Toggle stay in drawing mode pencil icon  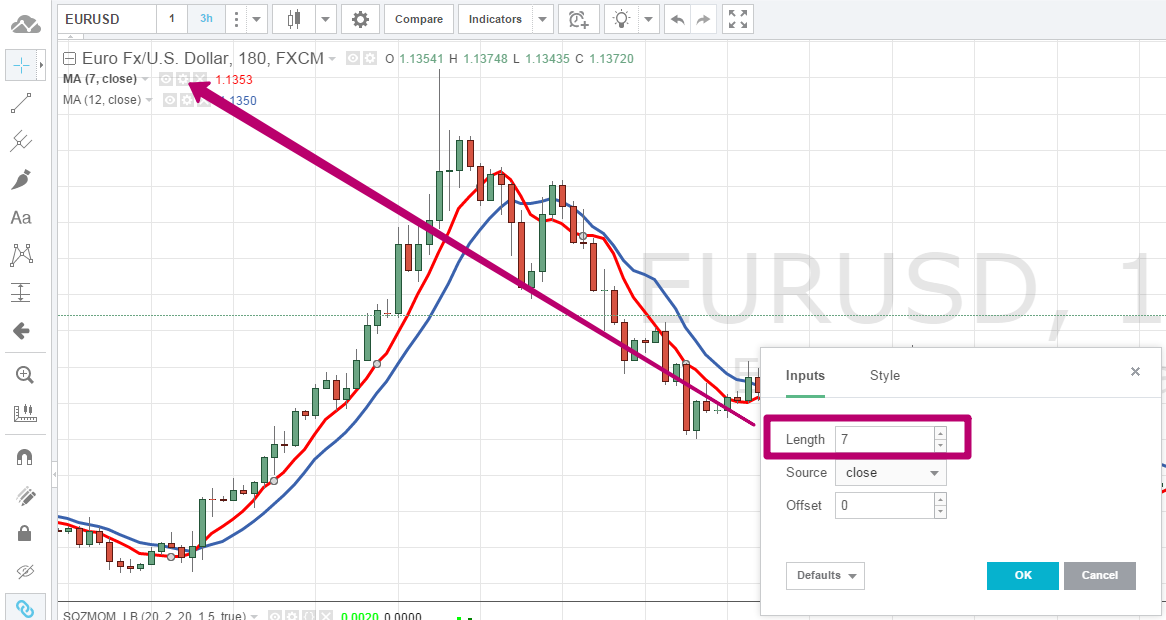[25, 496]
